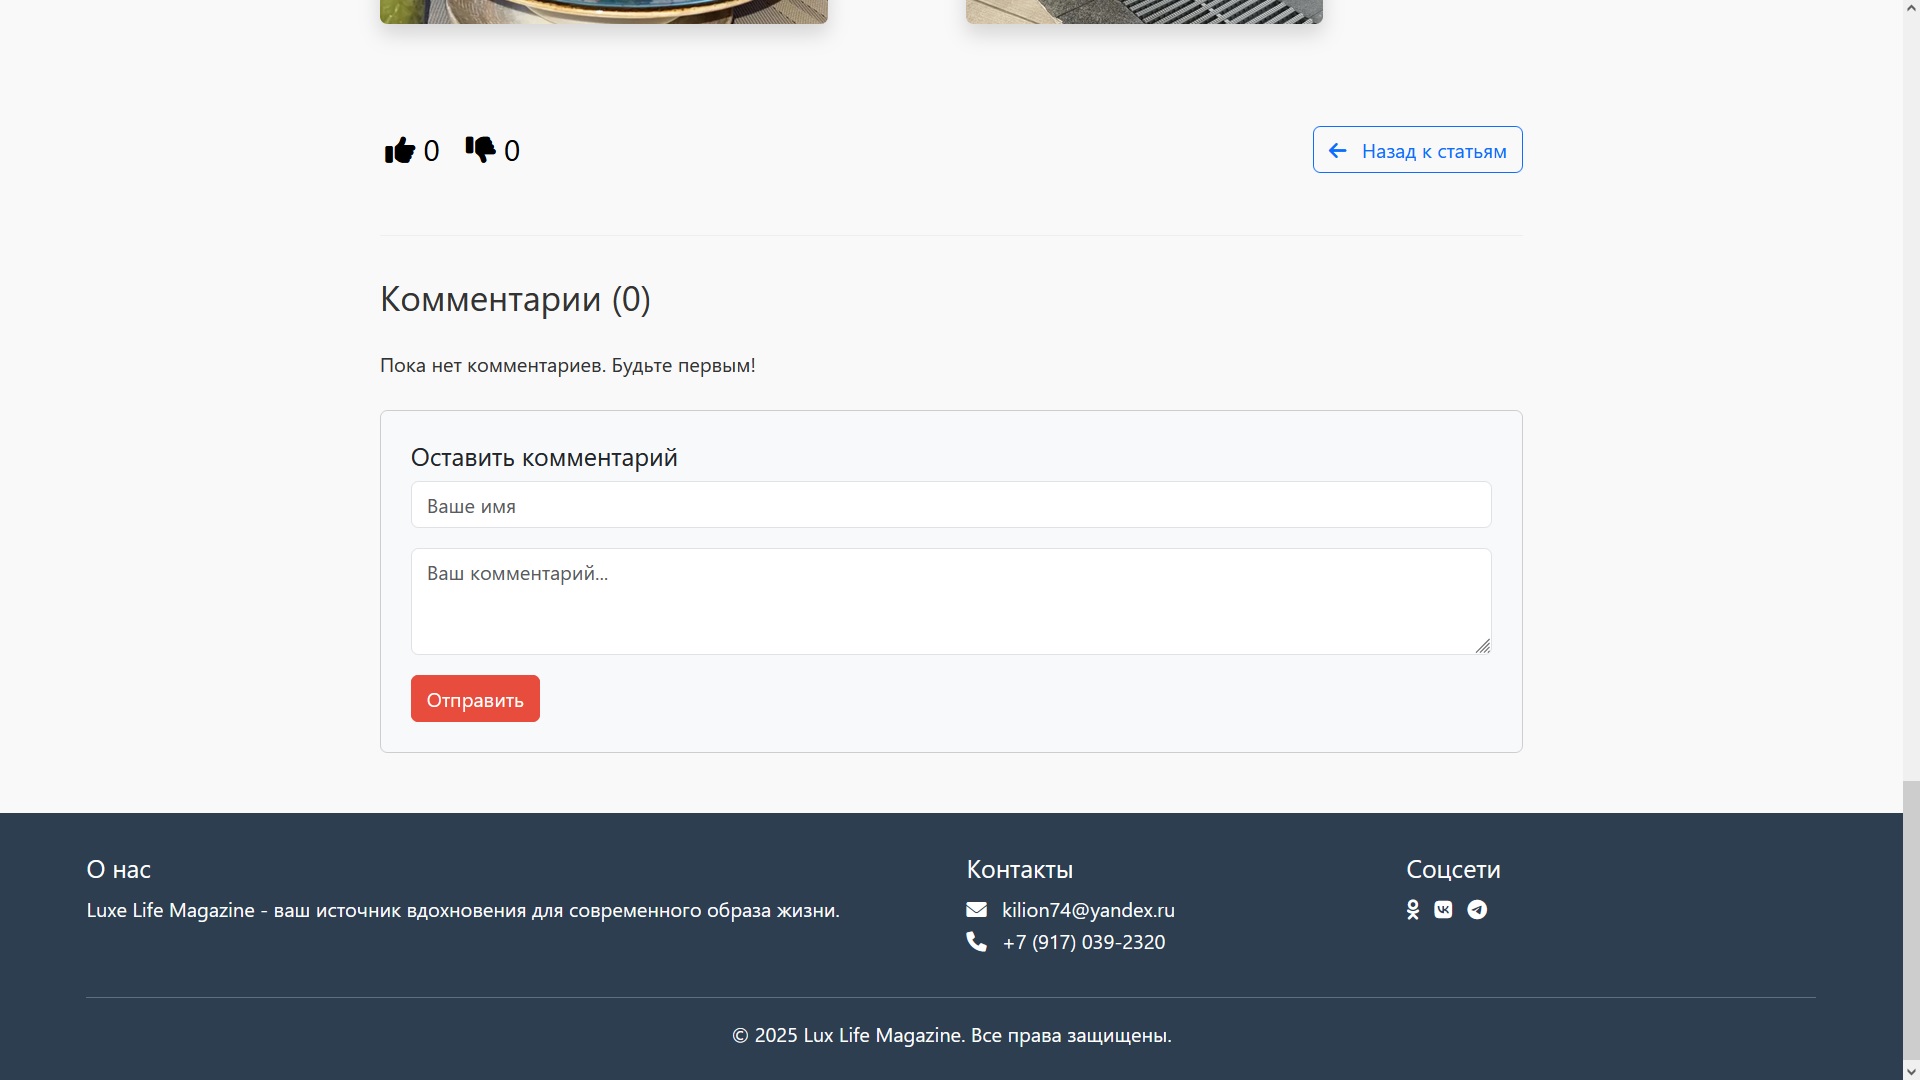
Task: Click the scrollbar track above the thumb
Action: click(x=1911, y=400)
